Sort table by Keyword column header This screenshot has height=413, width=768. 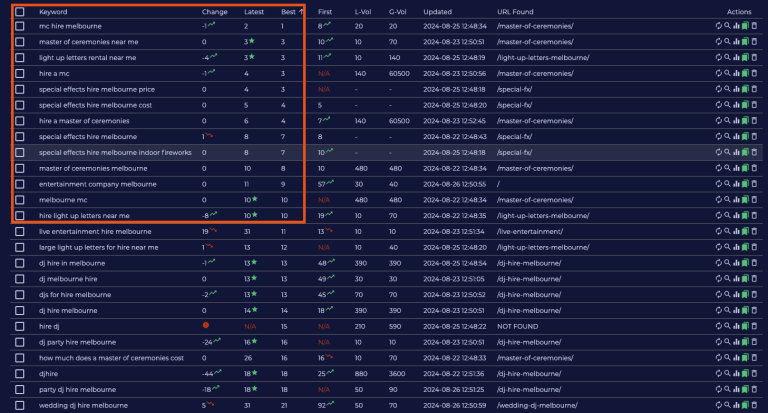click(x=53, y=12)
